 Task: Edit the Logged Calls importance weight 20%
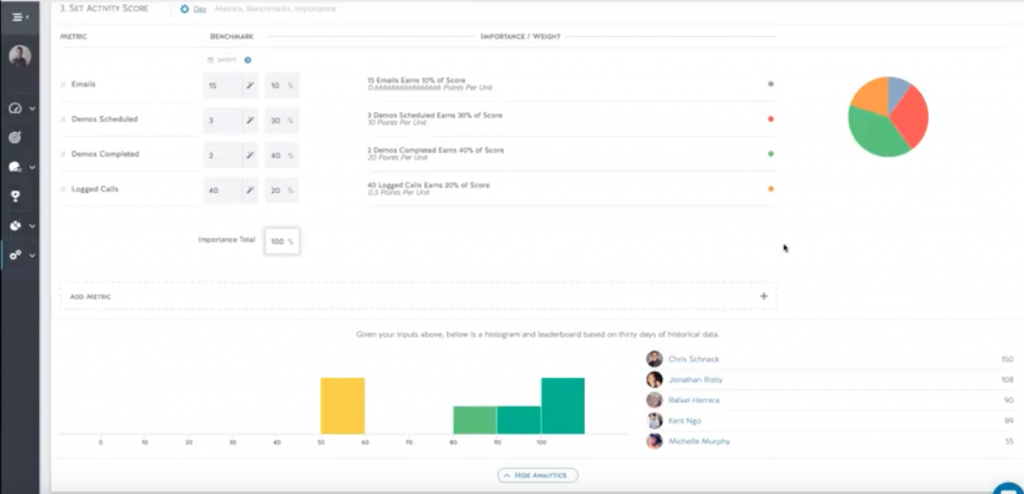pos(282,191)
